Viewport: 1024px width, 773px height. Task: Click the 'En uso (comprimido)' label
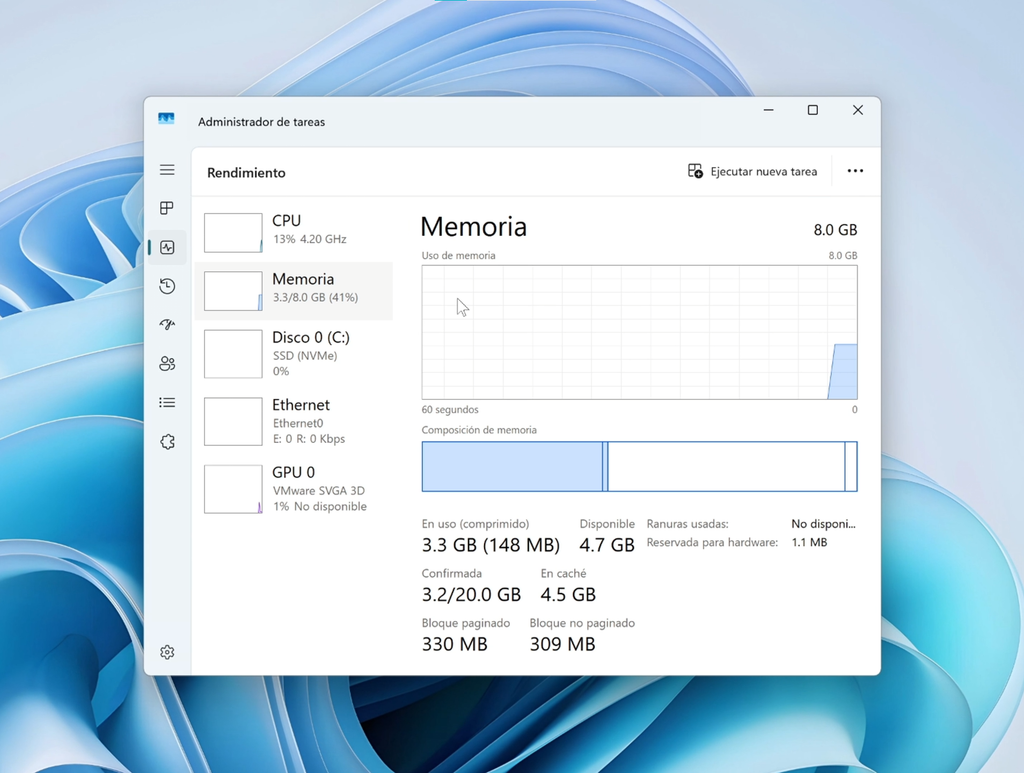pyautogui.click(x=475, y=524)
